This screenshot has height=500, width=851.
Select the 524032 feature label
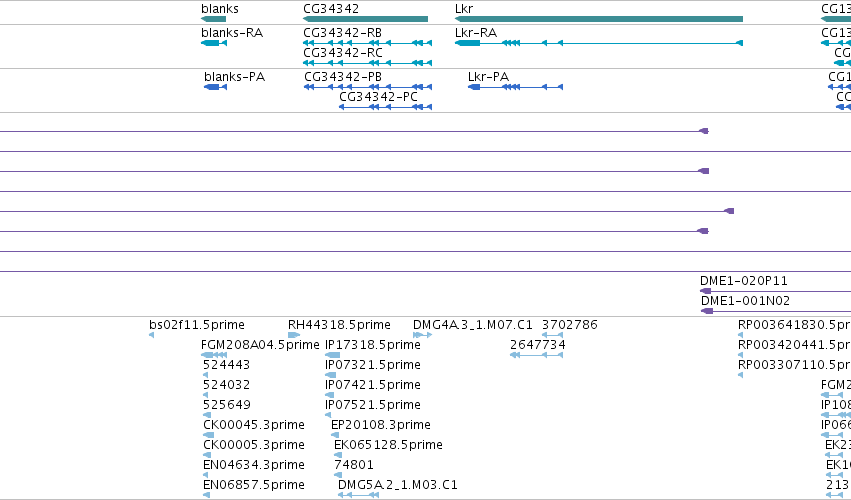(226, 385)
